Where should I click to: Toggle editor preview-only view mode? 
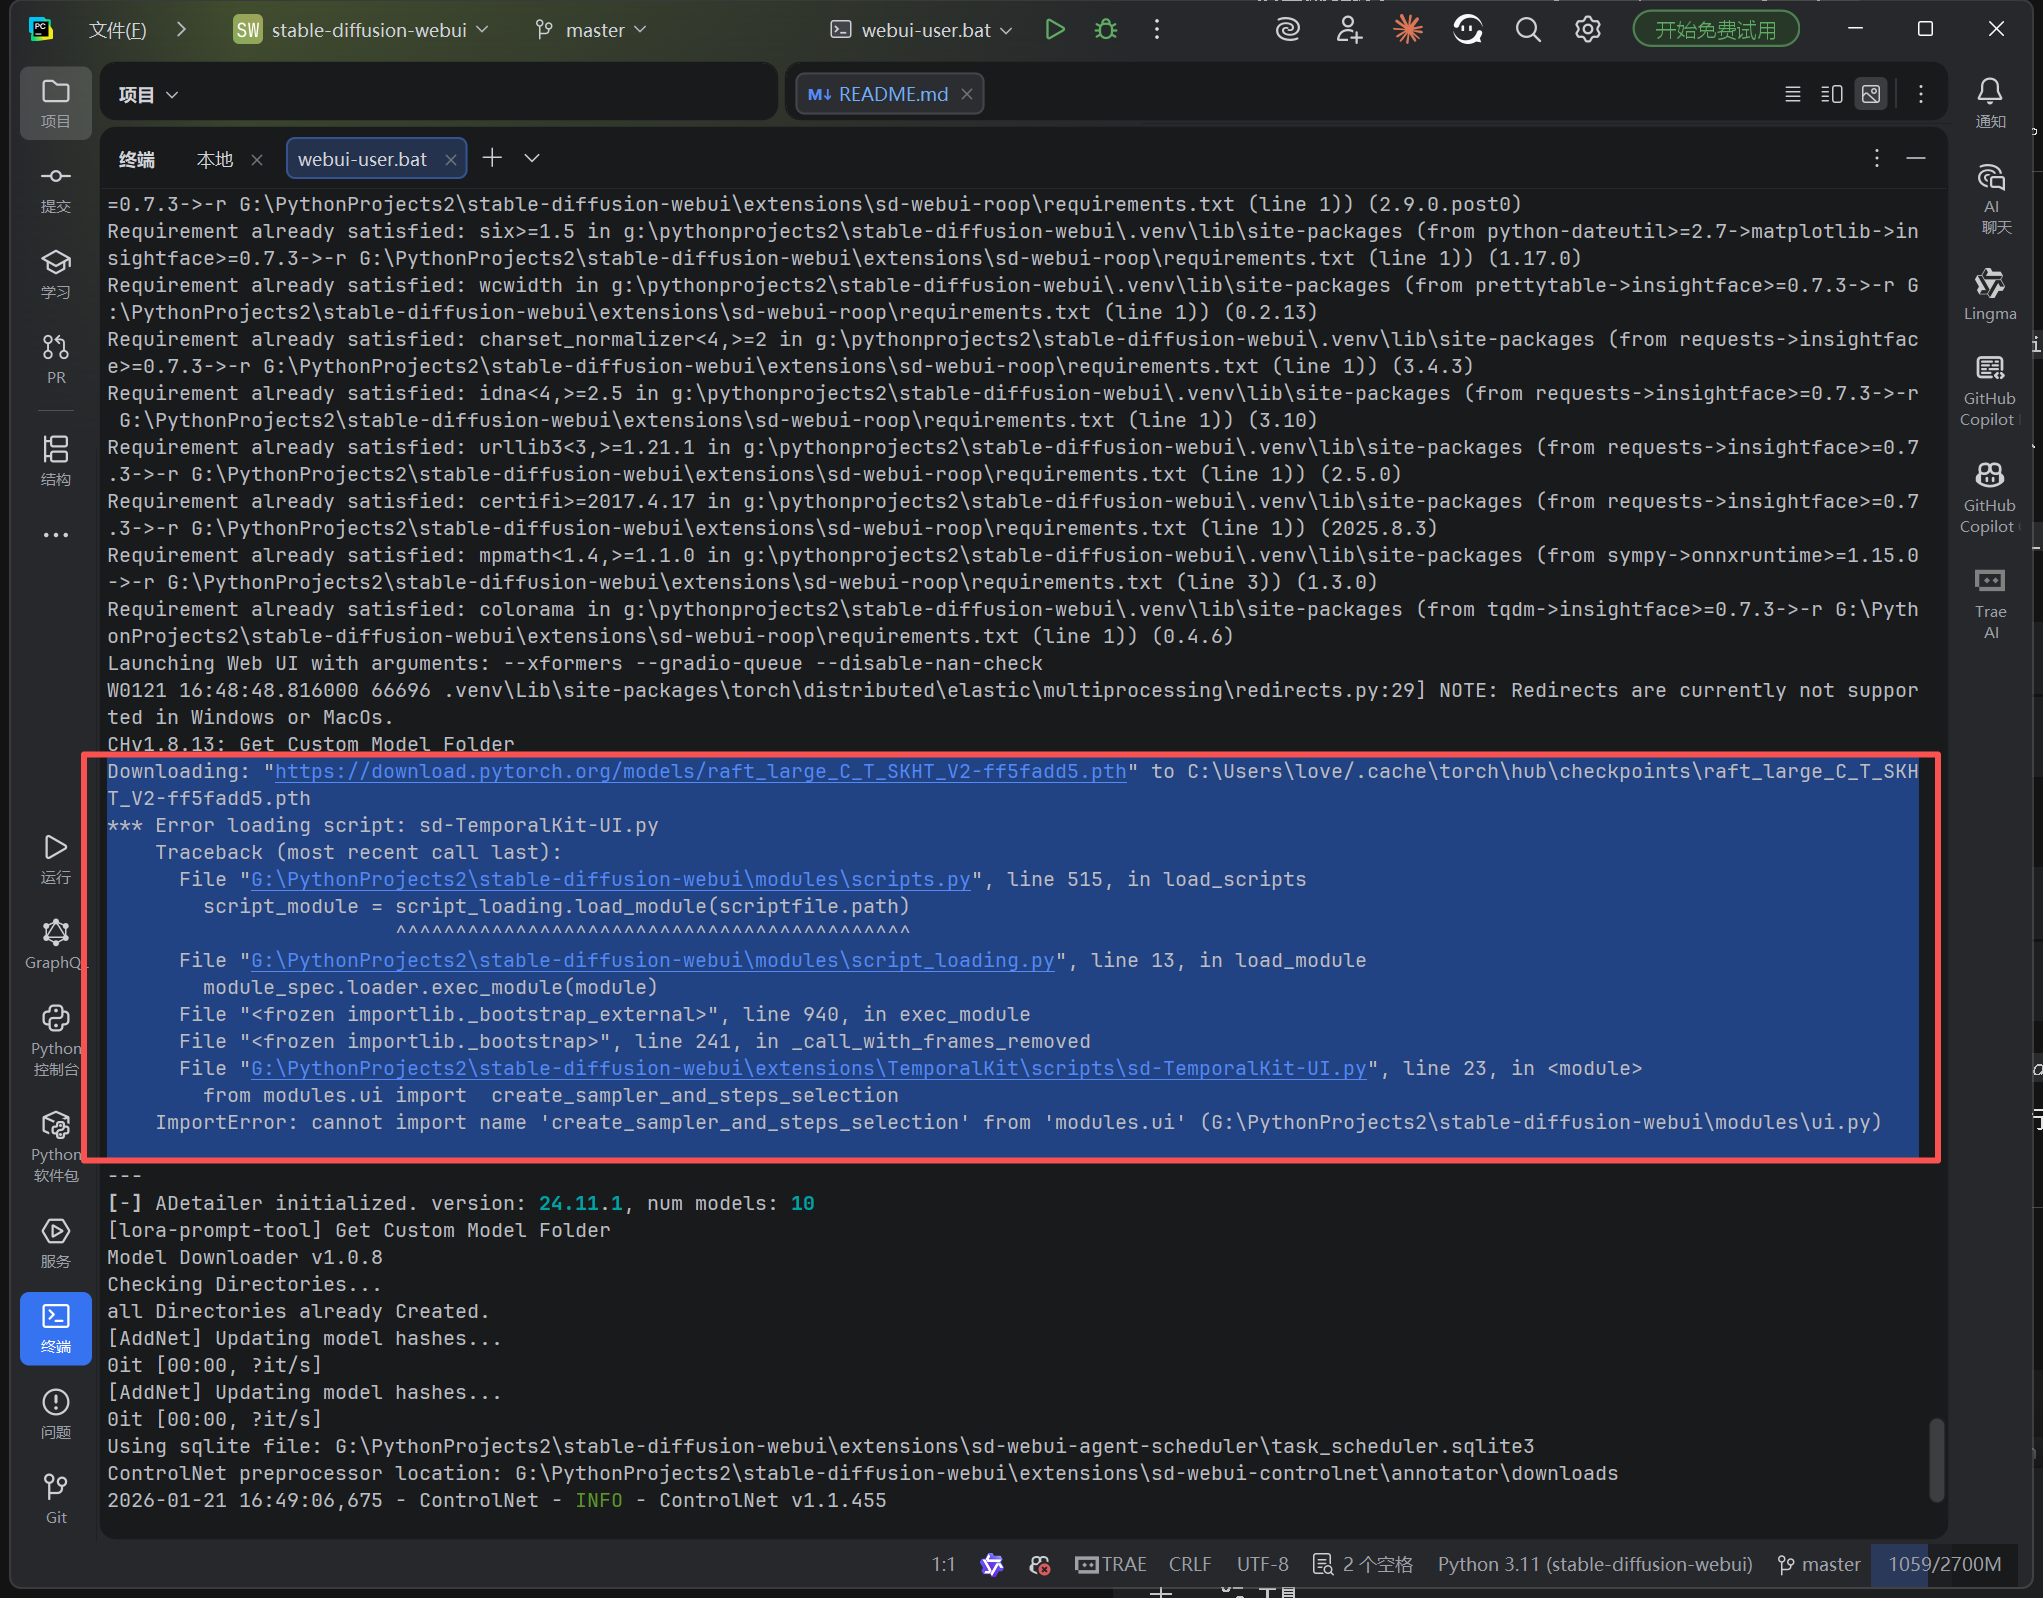(x=1870, y=94)
